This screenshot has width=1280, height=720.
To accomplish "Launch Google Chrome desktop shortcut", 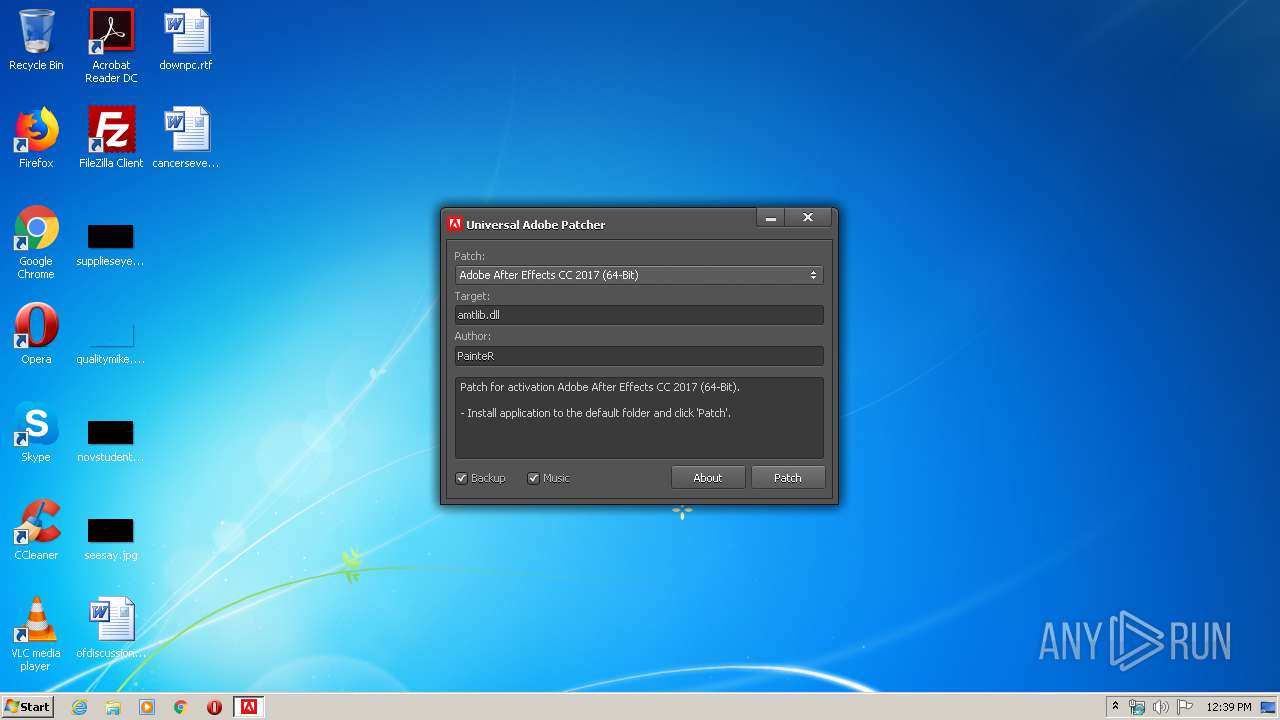I will [x=36, y=242].
